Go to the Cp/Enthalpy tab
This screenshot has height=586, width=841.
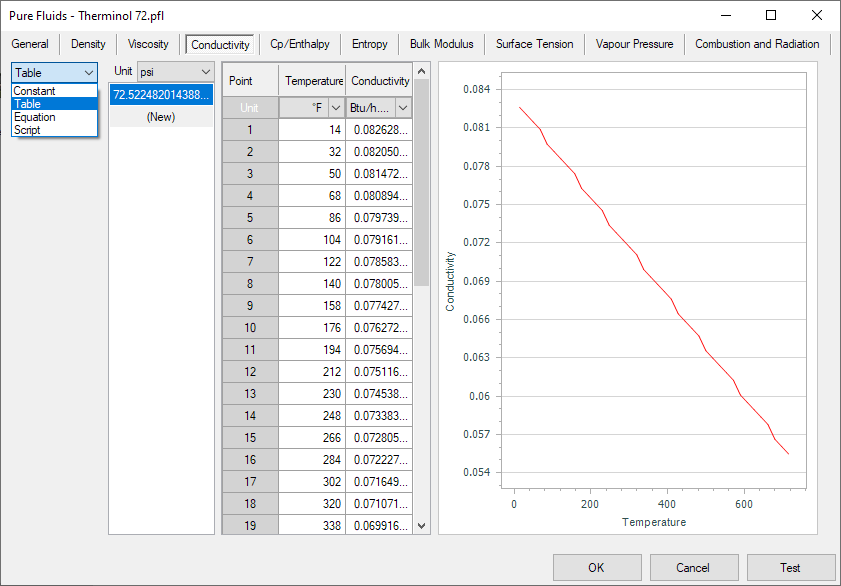[300, 44]
